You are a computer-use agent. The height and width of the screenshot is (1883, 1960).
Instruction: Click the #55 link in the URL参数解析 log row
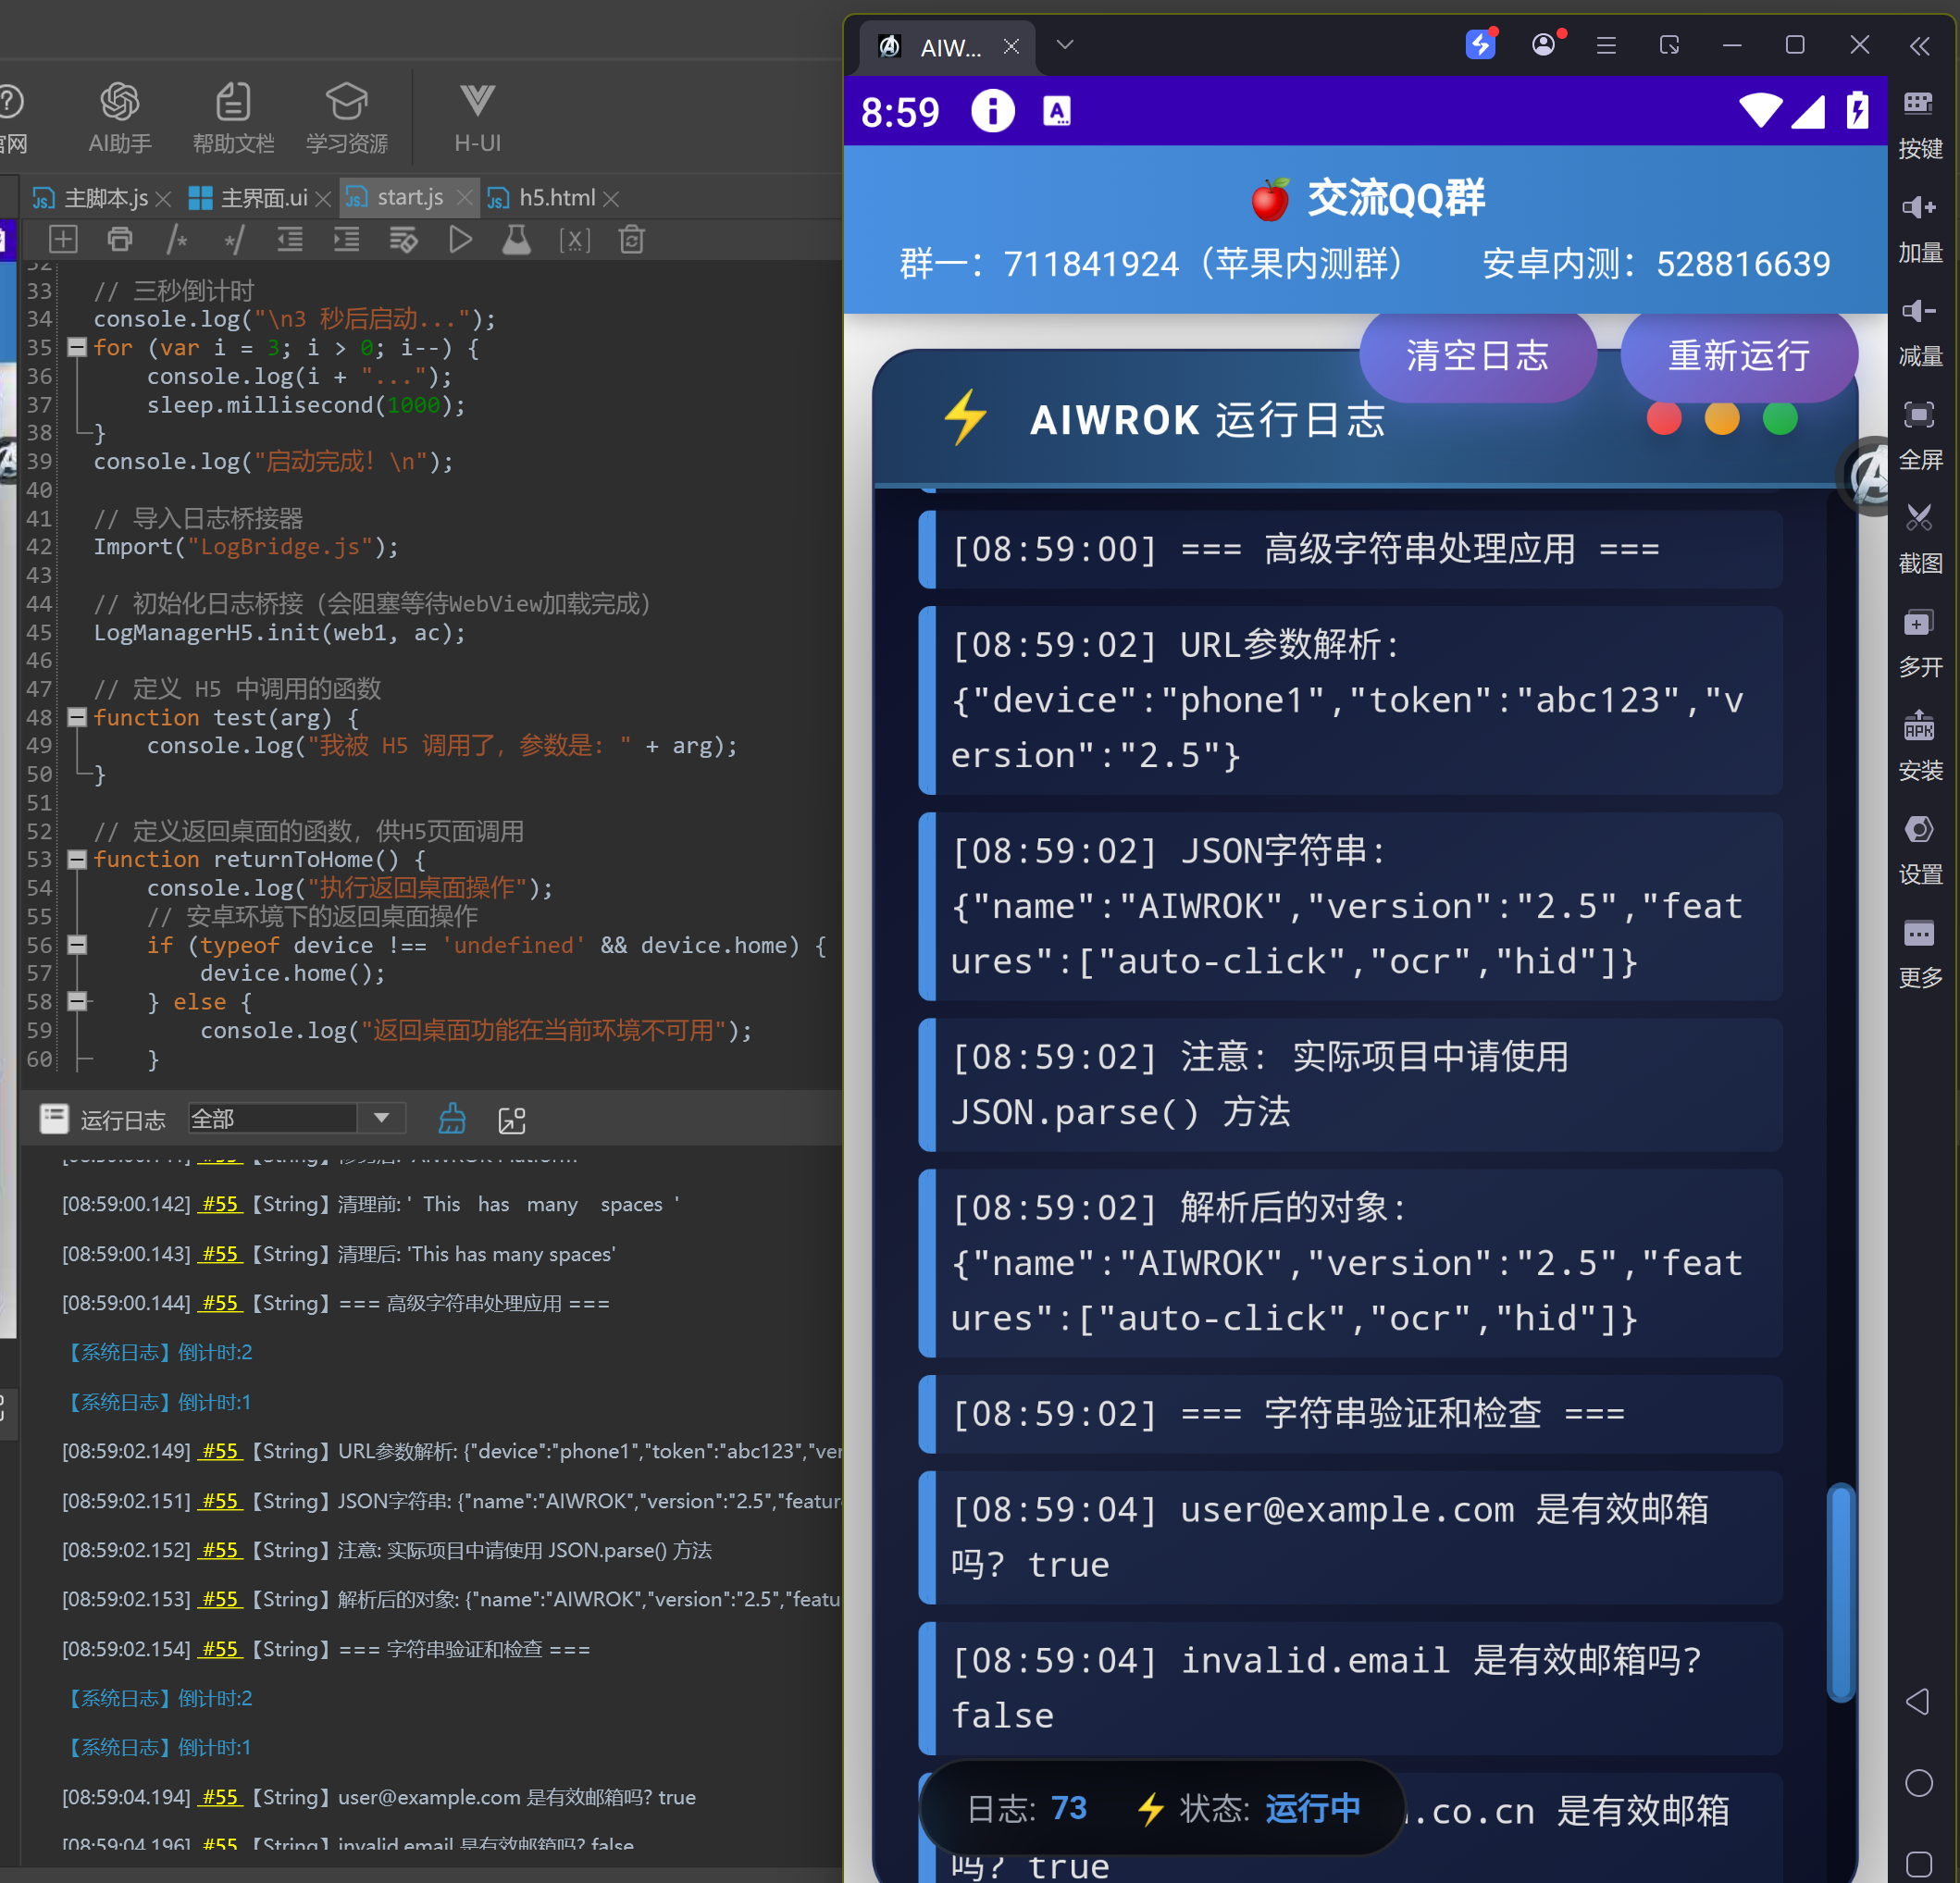220,1451
